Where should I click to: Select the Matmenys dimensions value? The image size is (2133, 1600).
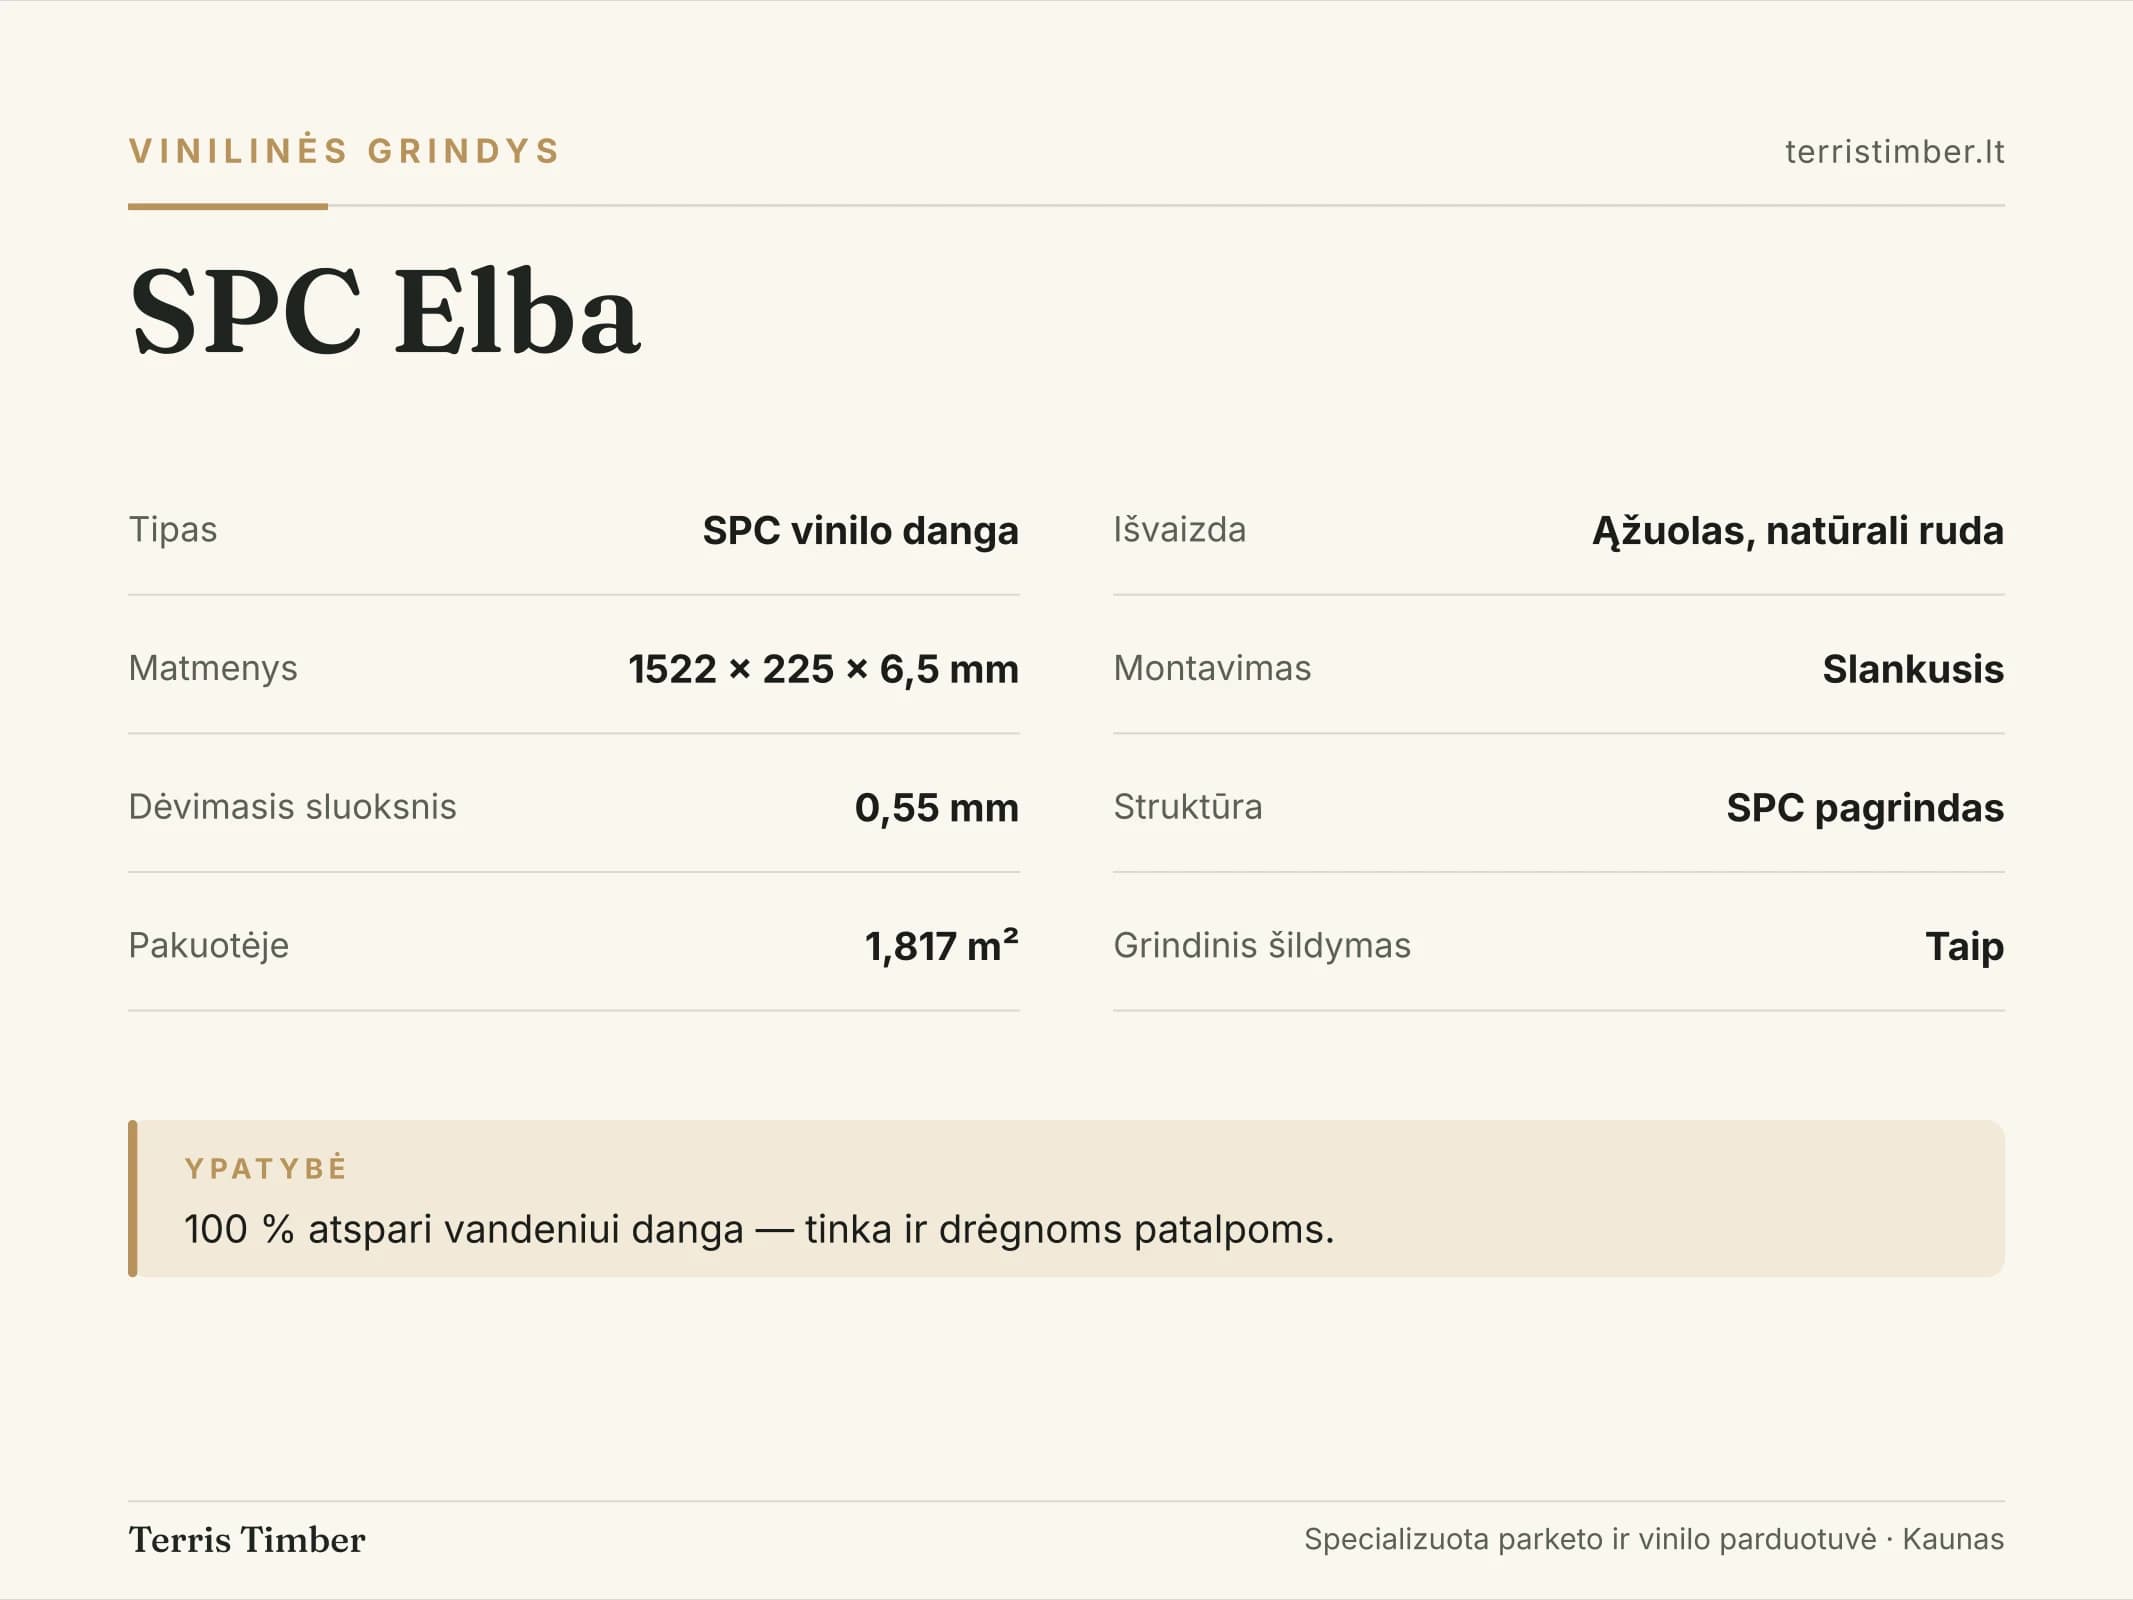pyautogui.click(x=823, y=669)
